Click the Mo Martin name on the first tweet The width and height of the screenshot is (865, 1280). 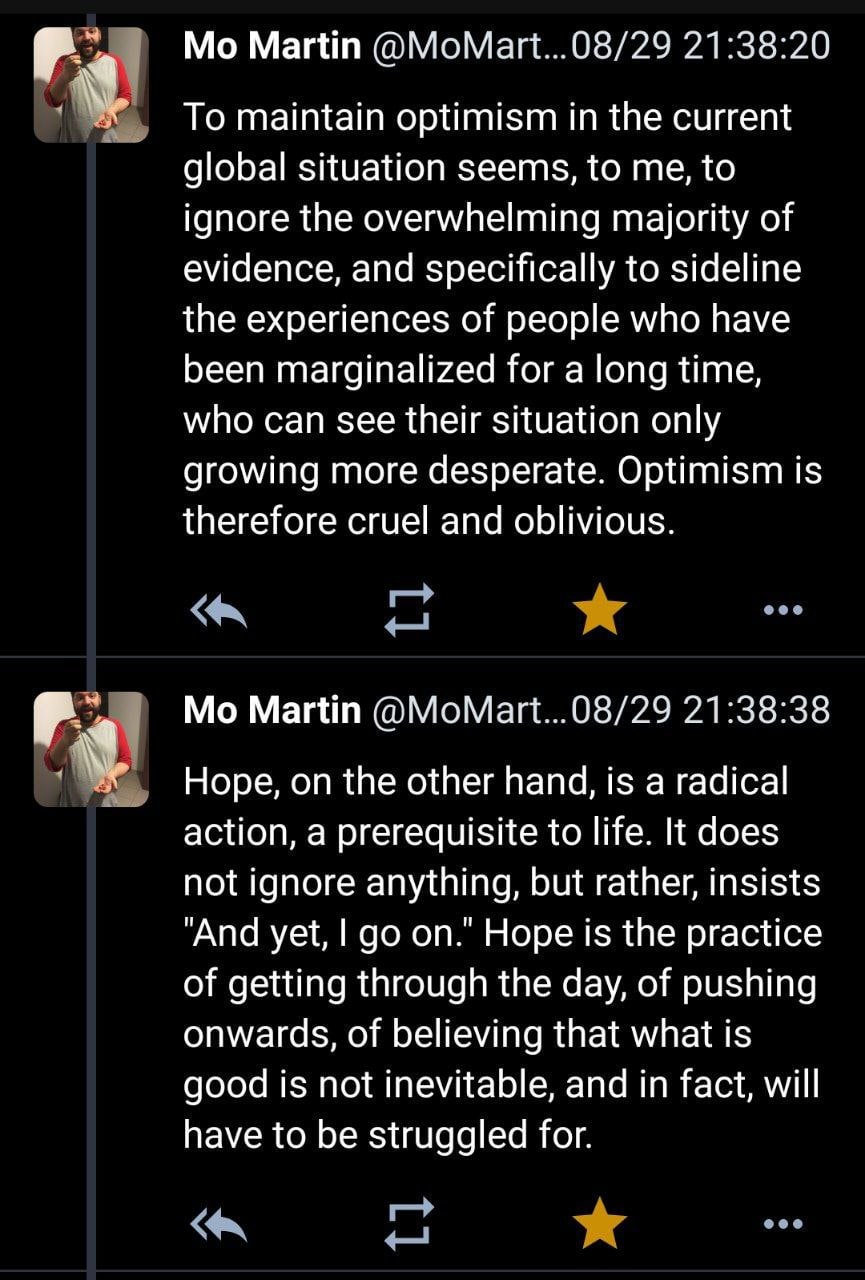pos(271,46)
